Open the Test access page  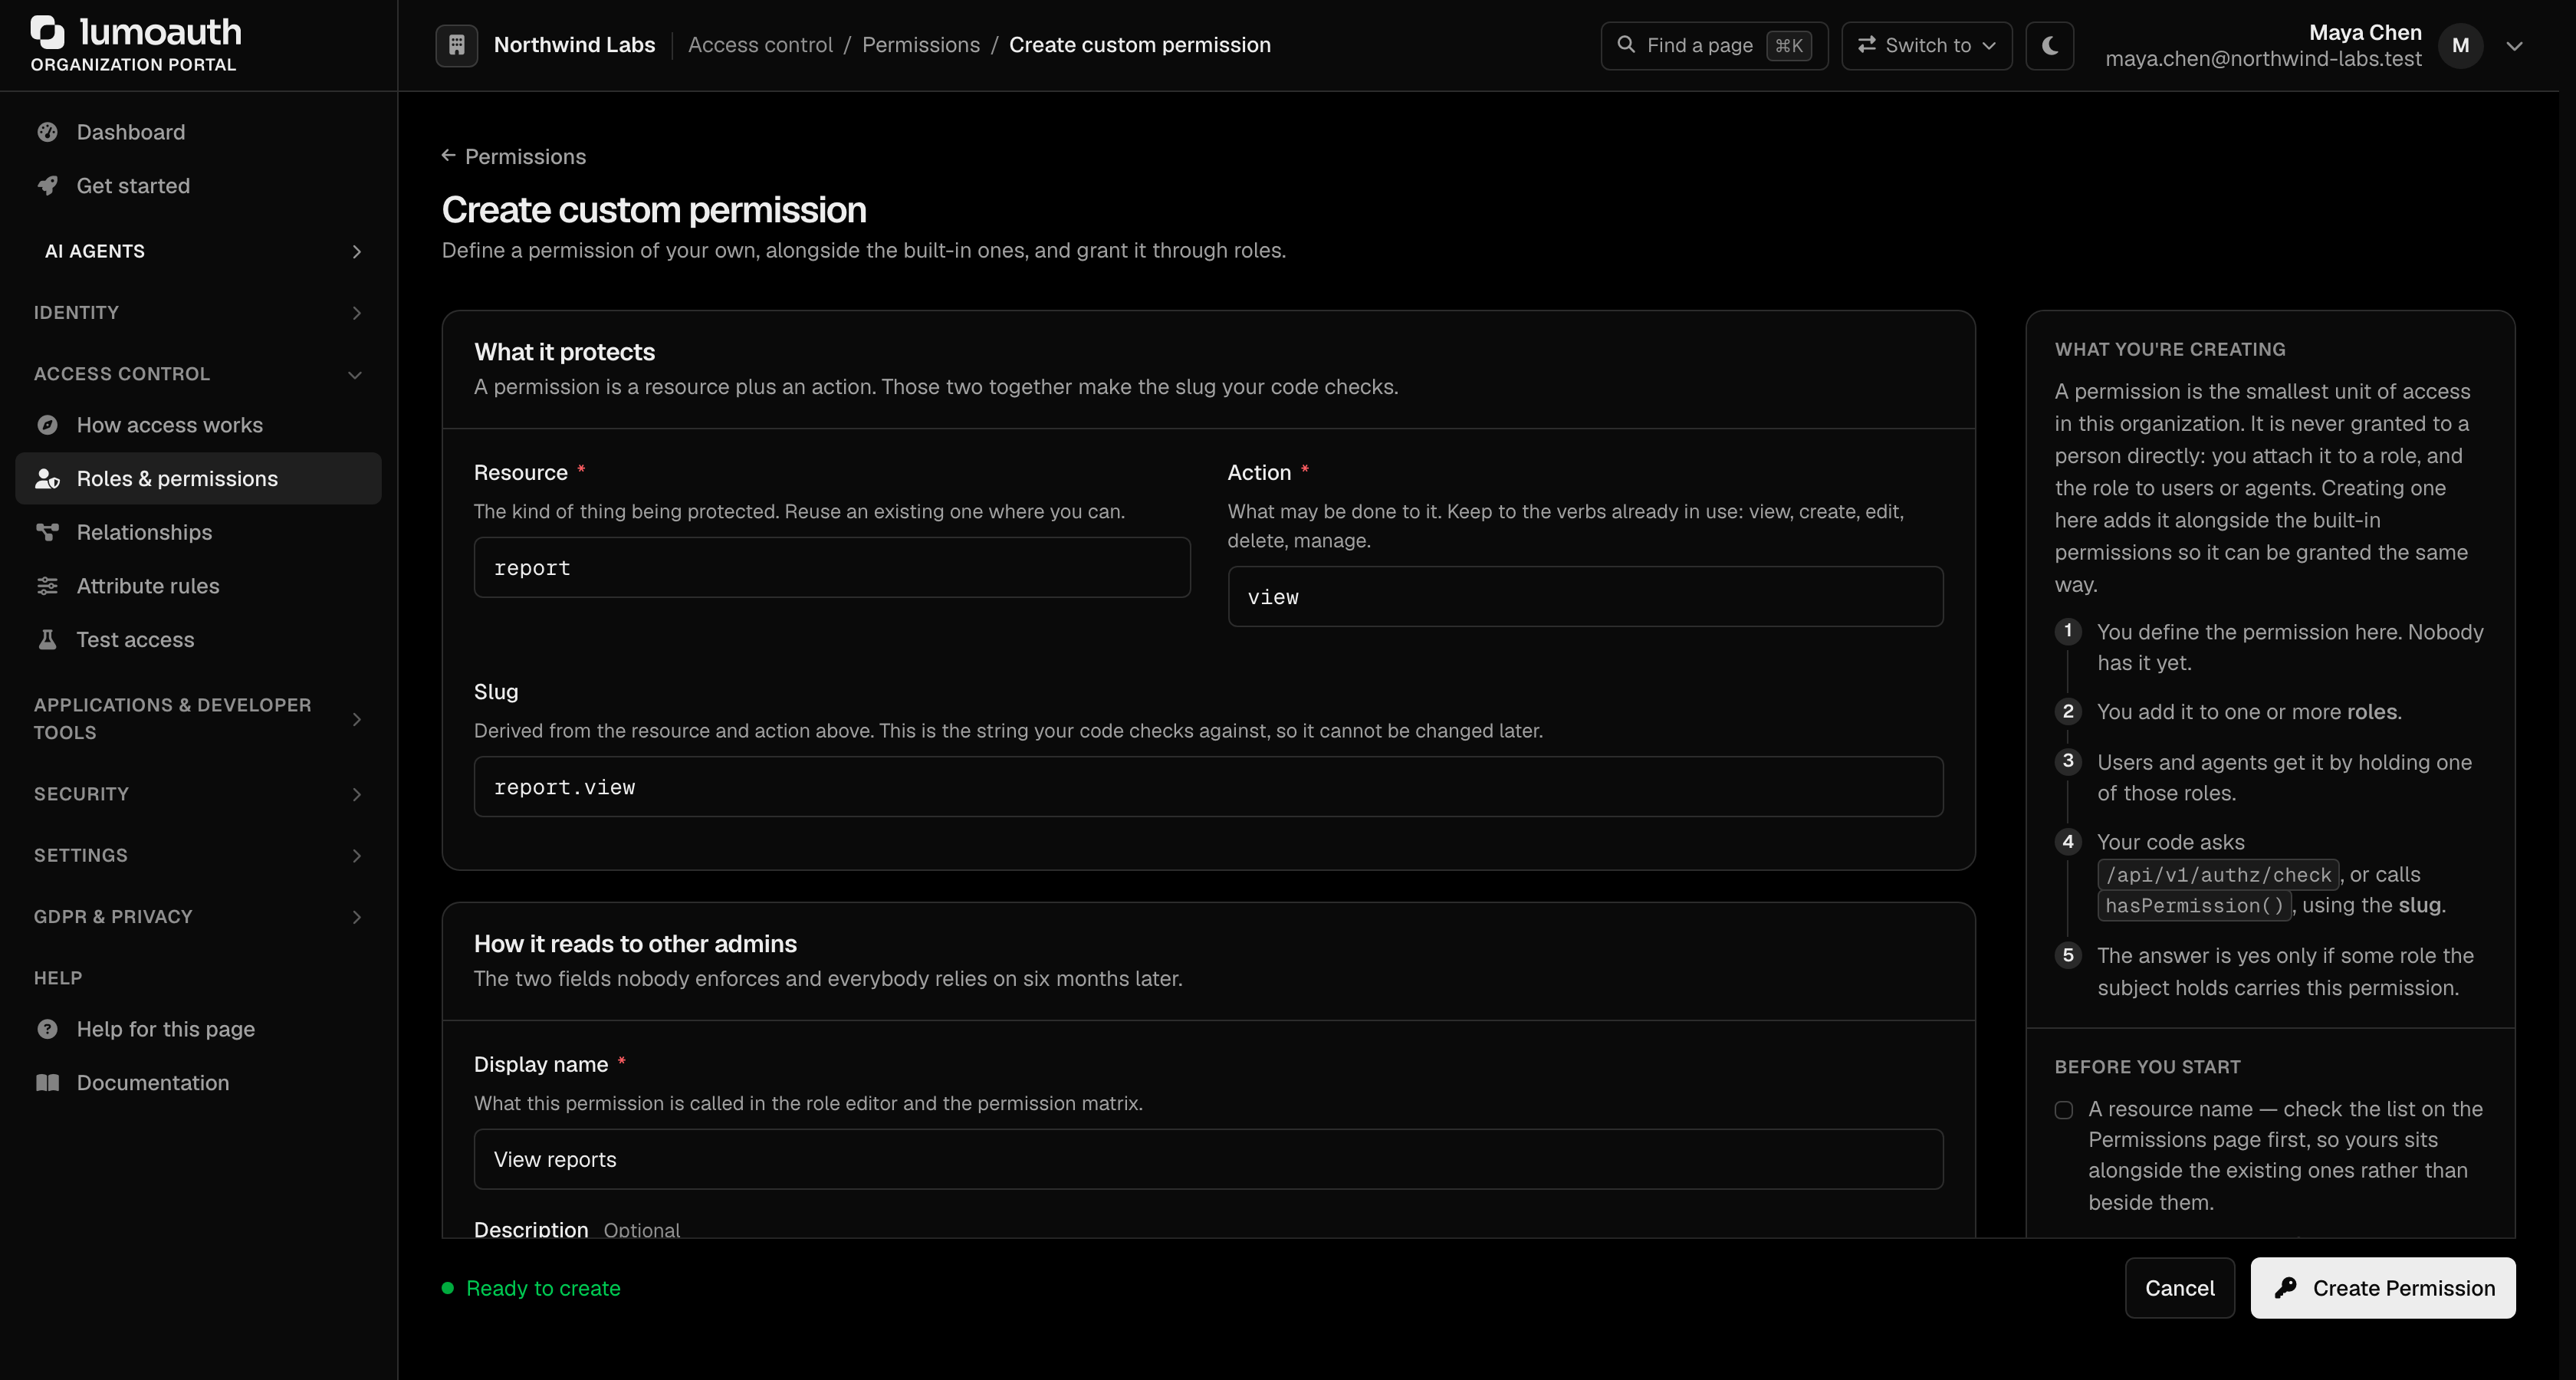coord(198,640)
